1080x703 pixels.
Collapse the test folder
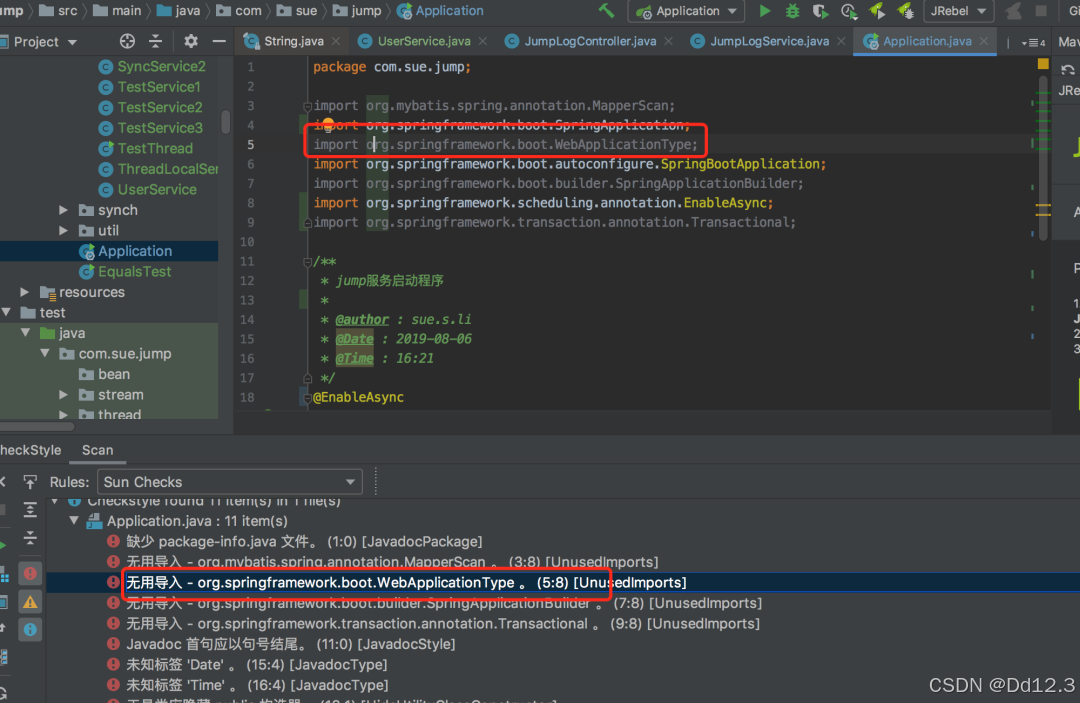coord(7,313)
